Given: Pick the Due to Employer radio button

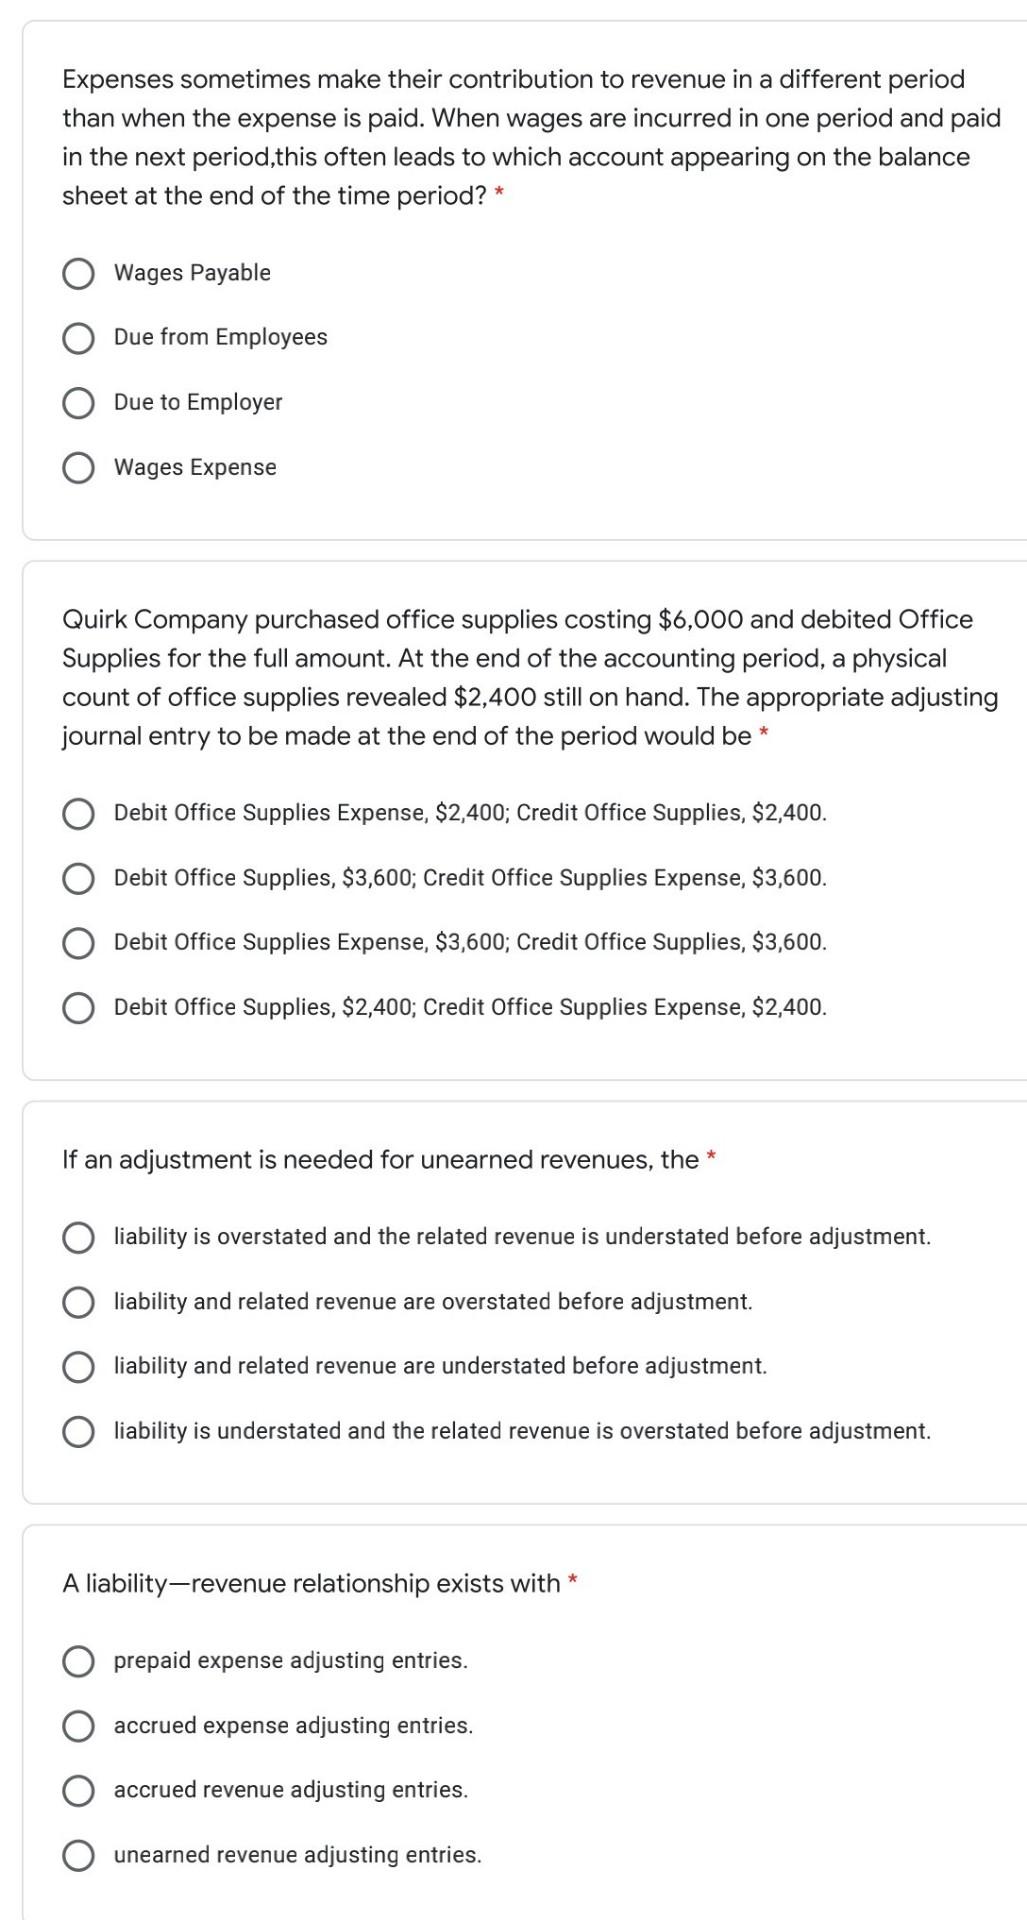Looking at the screenshot, I should pyautogui.click(x=79, y=403).
